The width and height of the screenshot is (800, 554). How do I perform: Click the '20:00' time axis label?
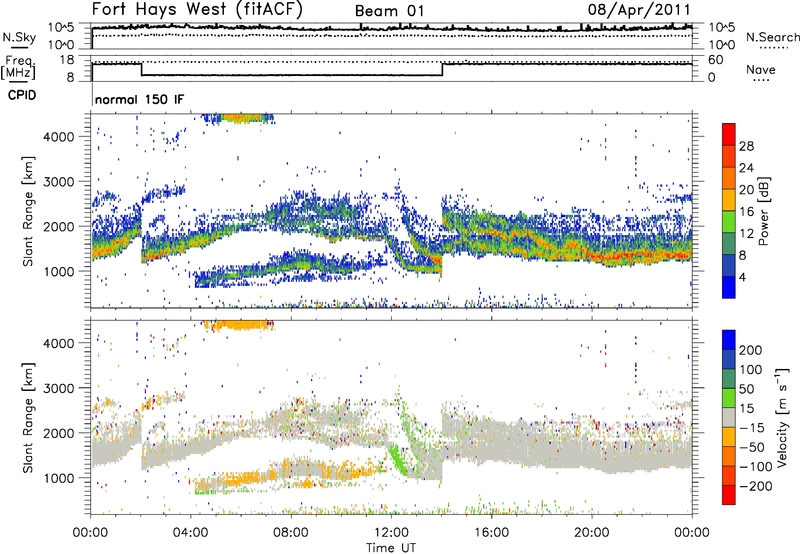point(592,533)
